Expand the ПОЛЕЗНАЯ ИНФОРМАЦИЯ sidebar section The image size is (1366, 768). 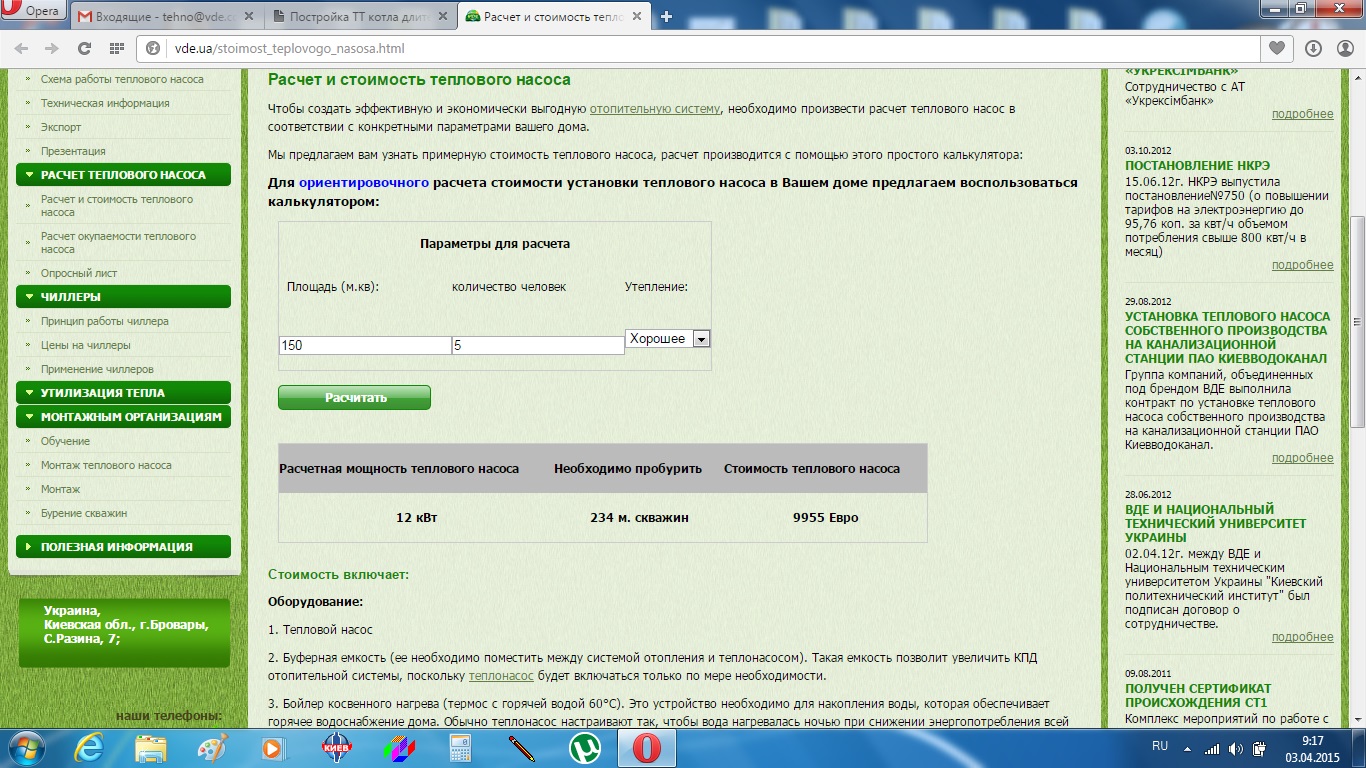coord(124,547)
